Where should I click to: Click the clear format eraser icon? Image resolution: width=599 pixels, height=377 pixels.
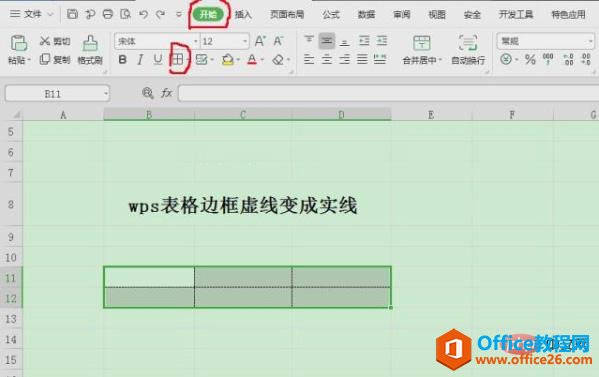tap(278, 60)
